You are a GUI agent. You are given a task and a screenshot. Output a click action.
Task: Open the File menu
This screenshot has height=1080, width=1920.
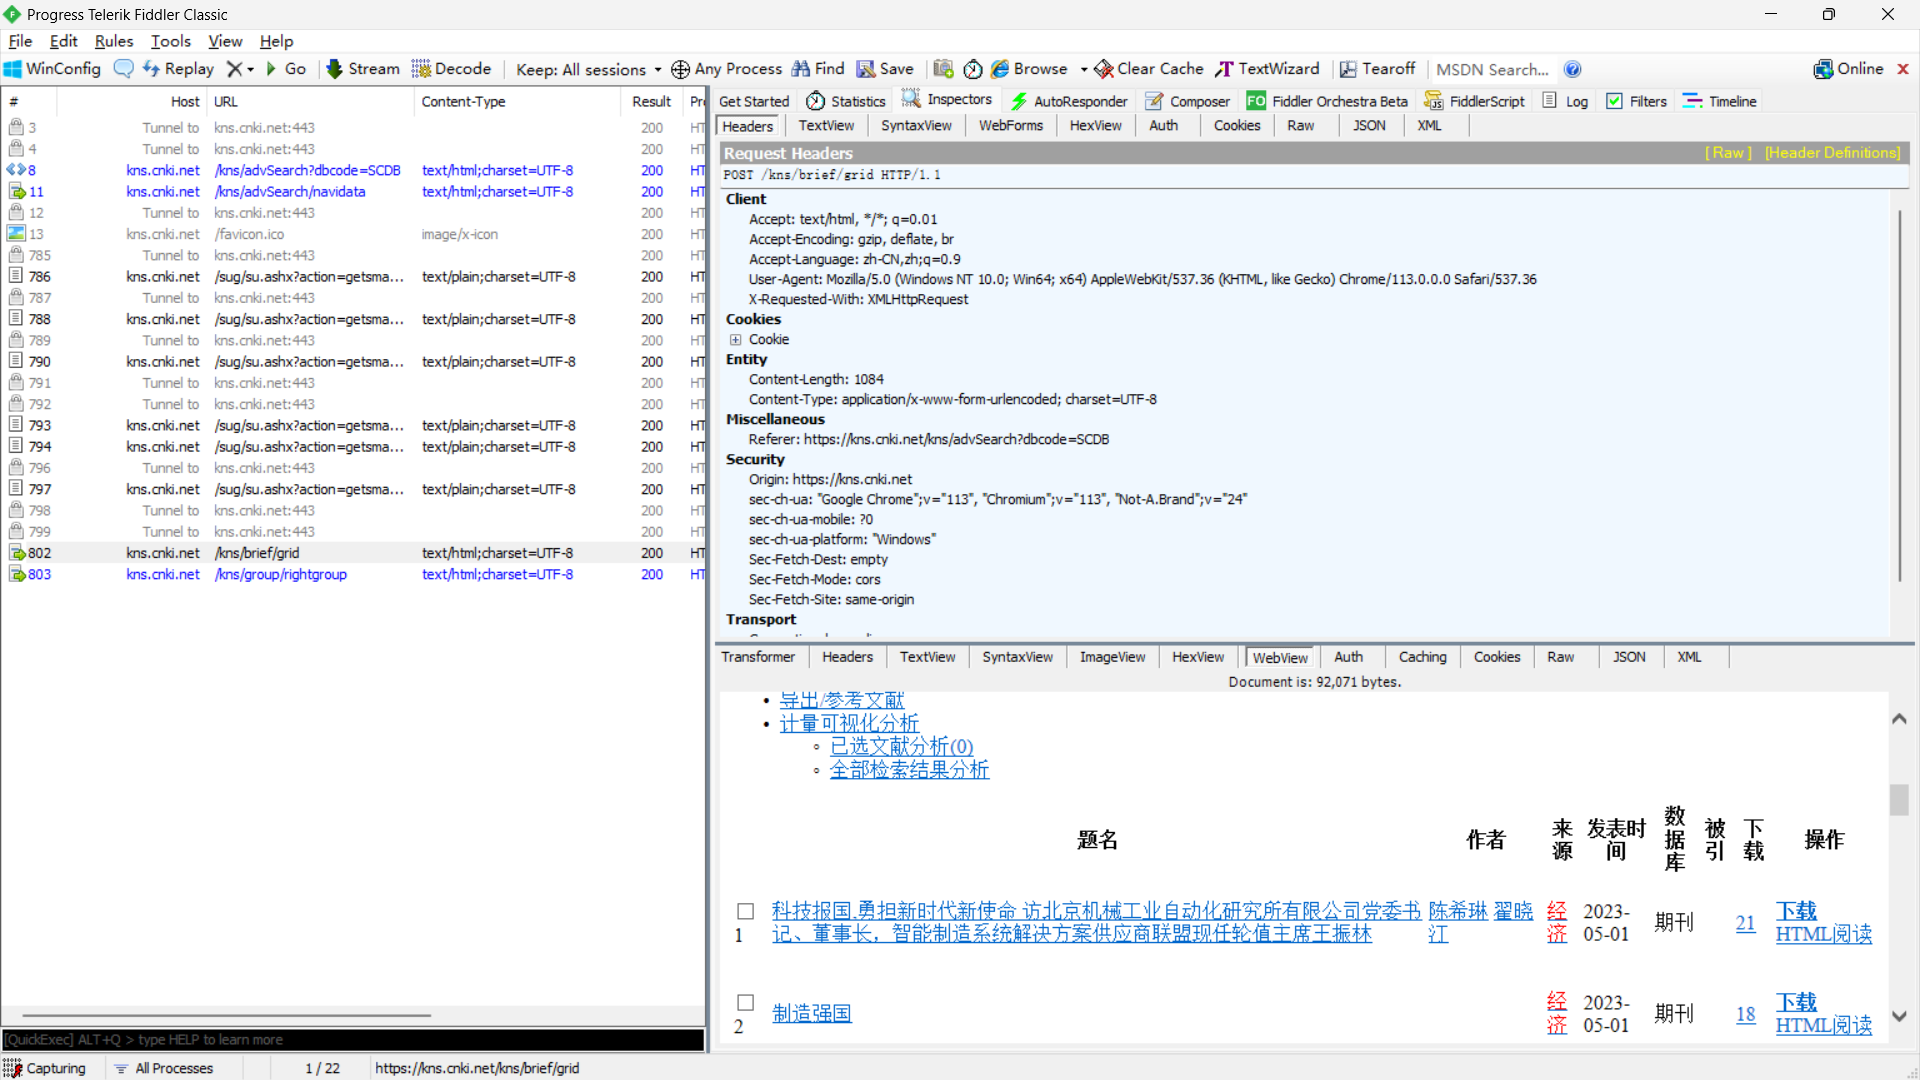20,41
